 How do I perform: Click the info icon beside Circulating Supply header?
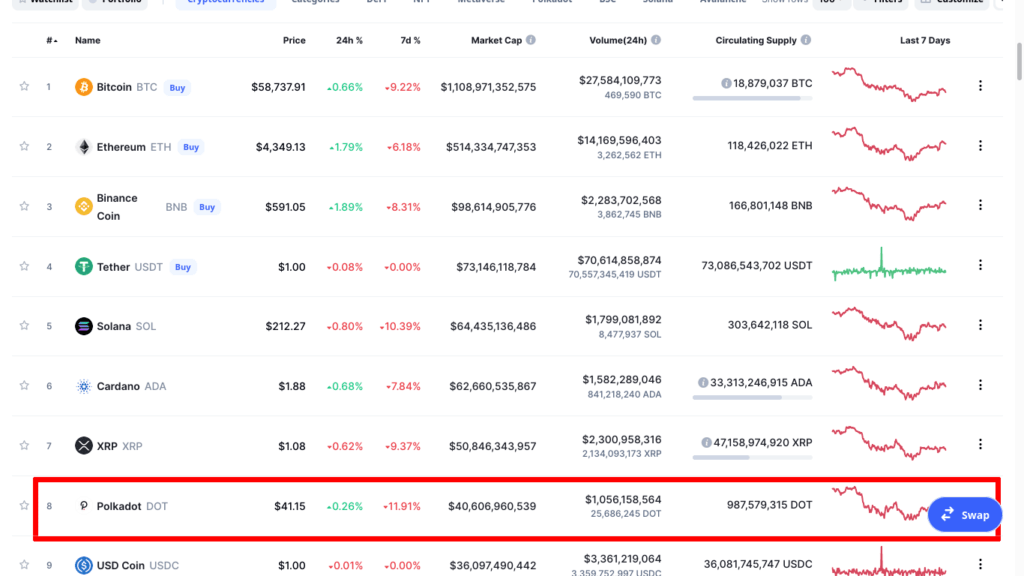tap(806, 40)
